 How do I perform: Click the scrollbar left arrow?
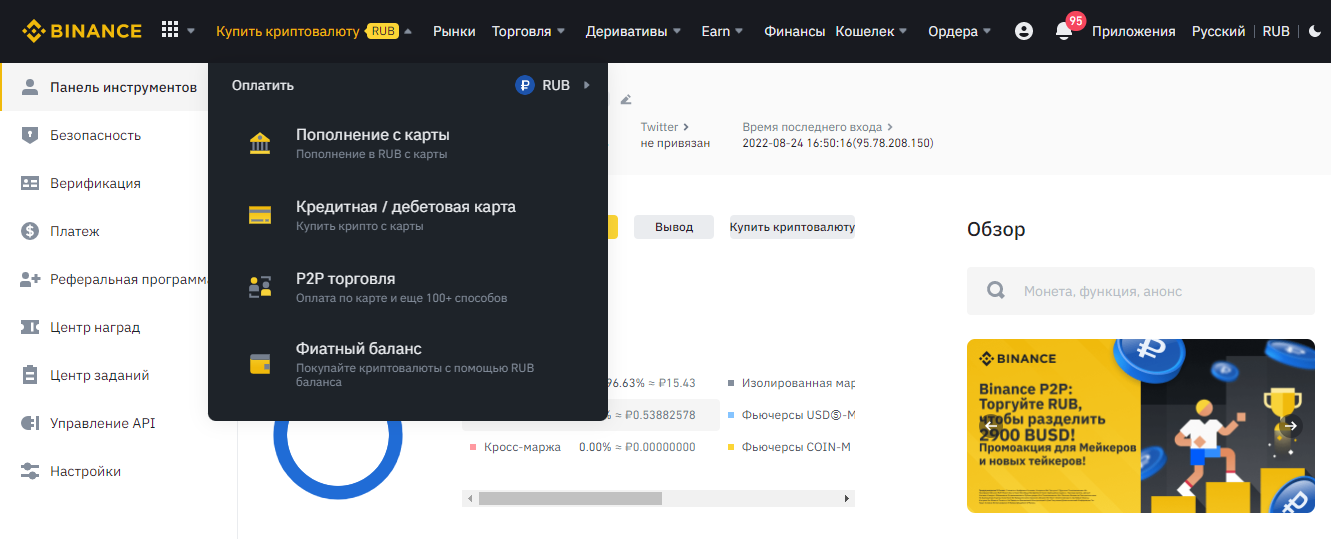click(469, 498)
